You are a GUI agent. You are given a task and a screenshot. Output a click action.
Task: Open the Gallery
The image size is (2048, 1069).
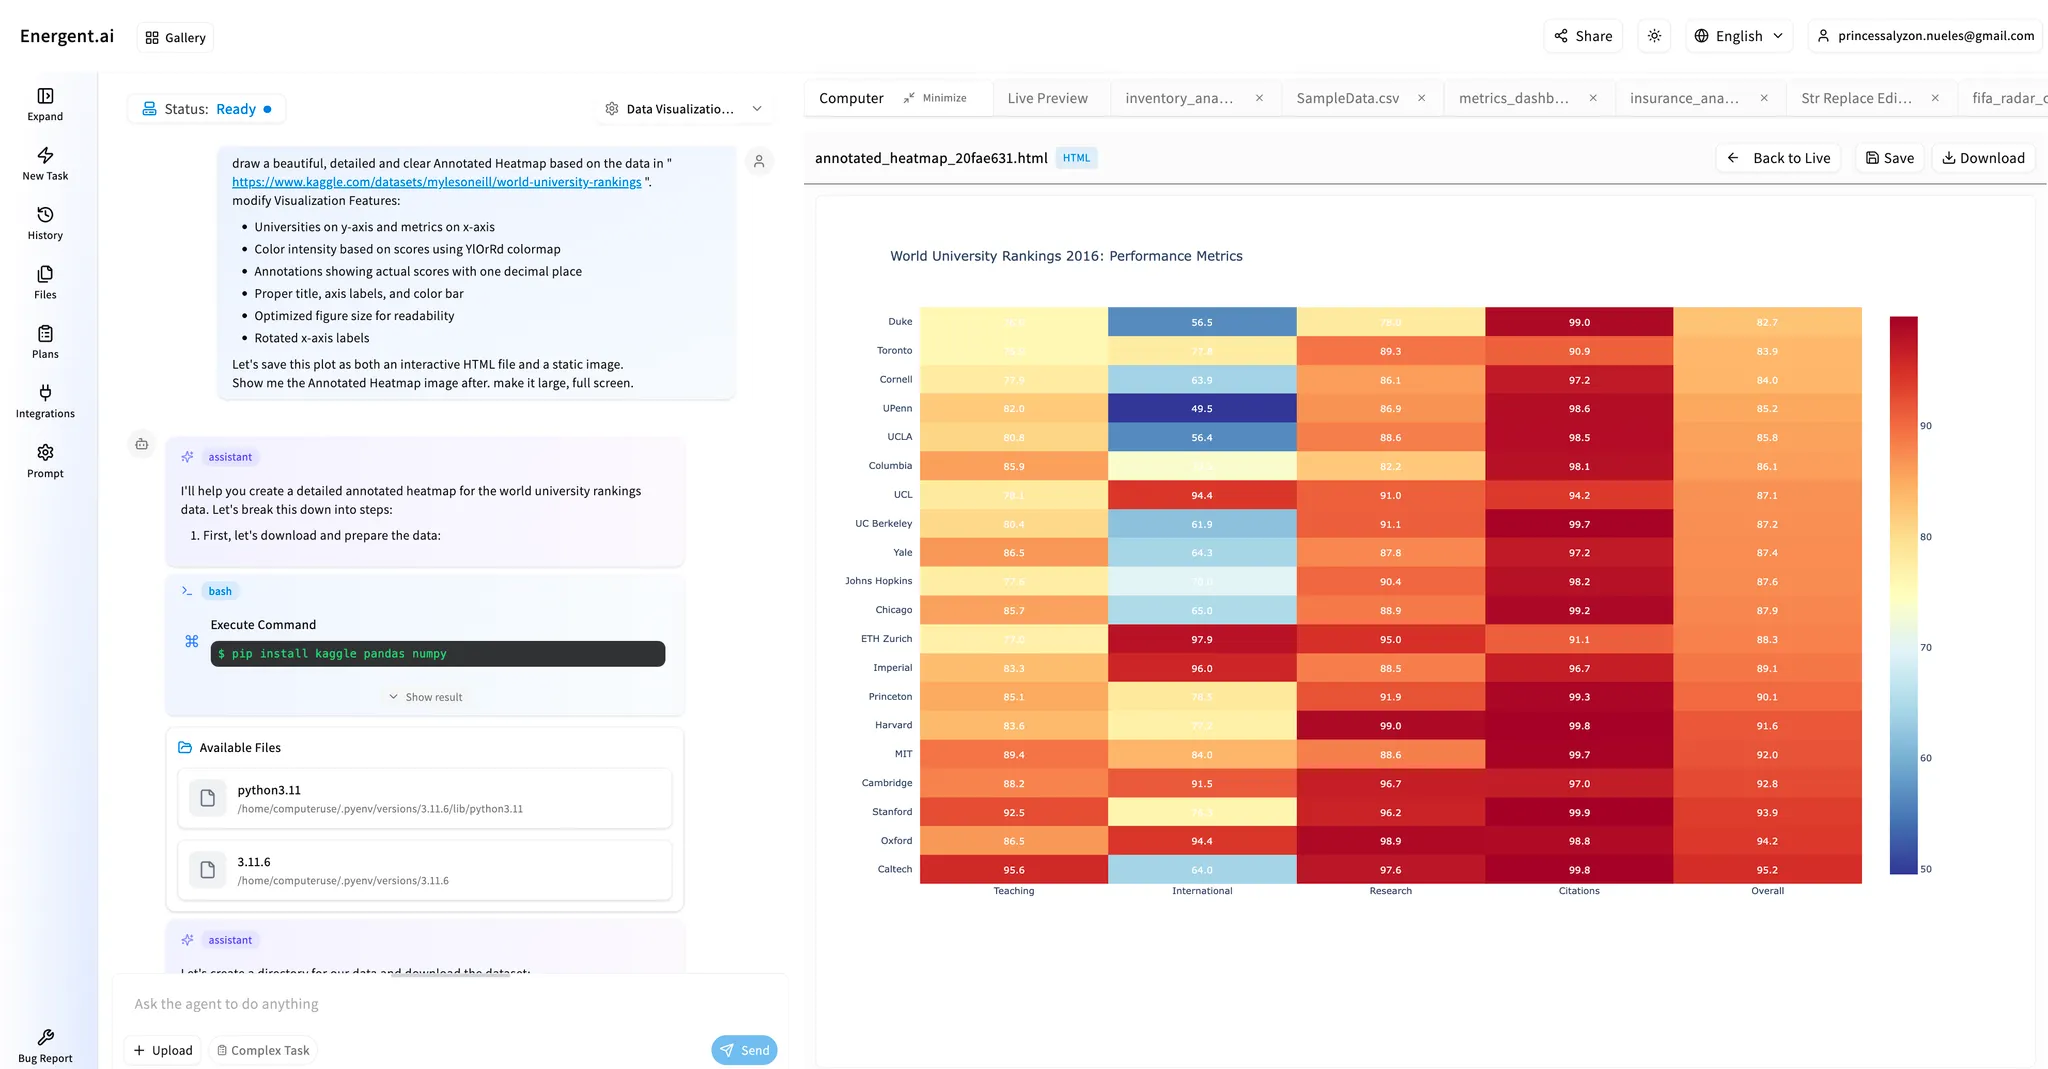[174, 37]
